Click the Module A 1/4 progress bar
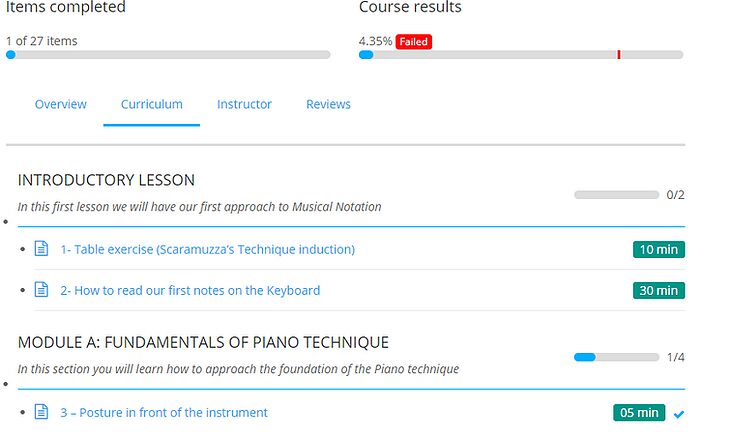Screen dimensions: 733x432 tap(614, 357)
